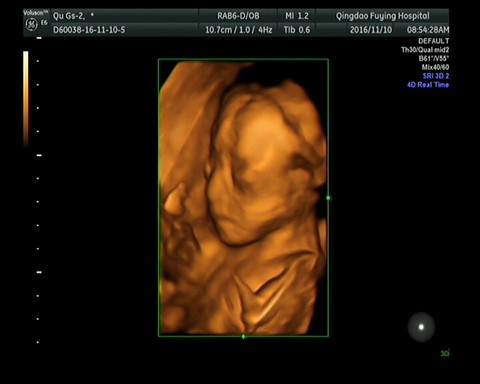The height and width of the screenshot is (384, 480).
Task: Select the MI 1.2 indicator
Action: click(x=297, y=16)
